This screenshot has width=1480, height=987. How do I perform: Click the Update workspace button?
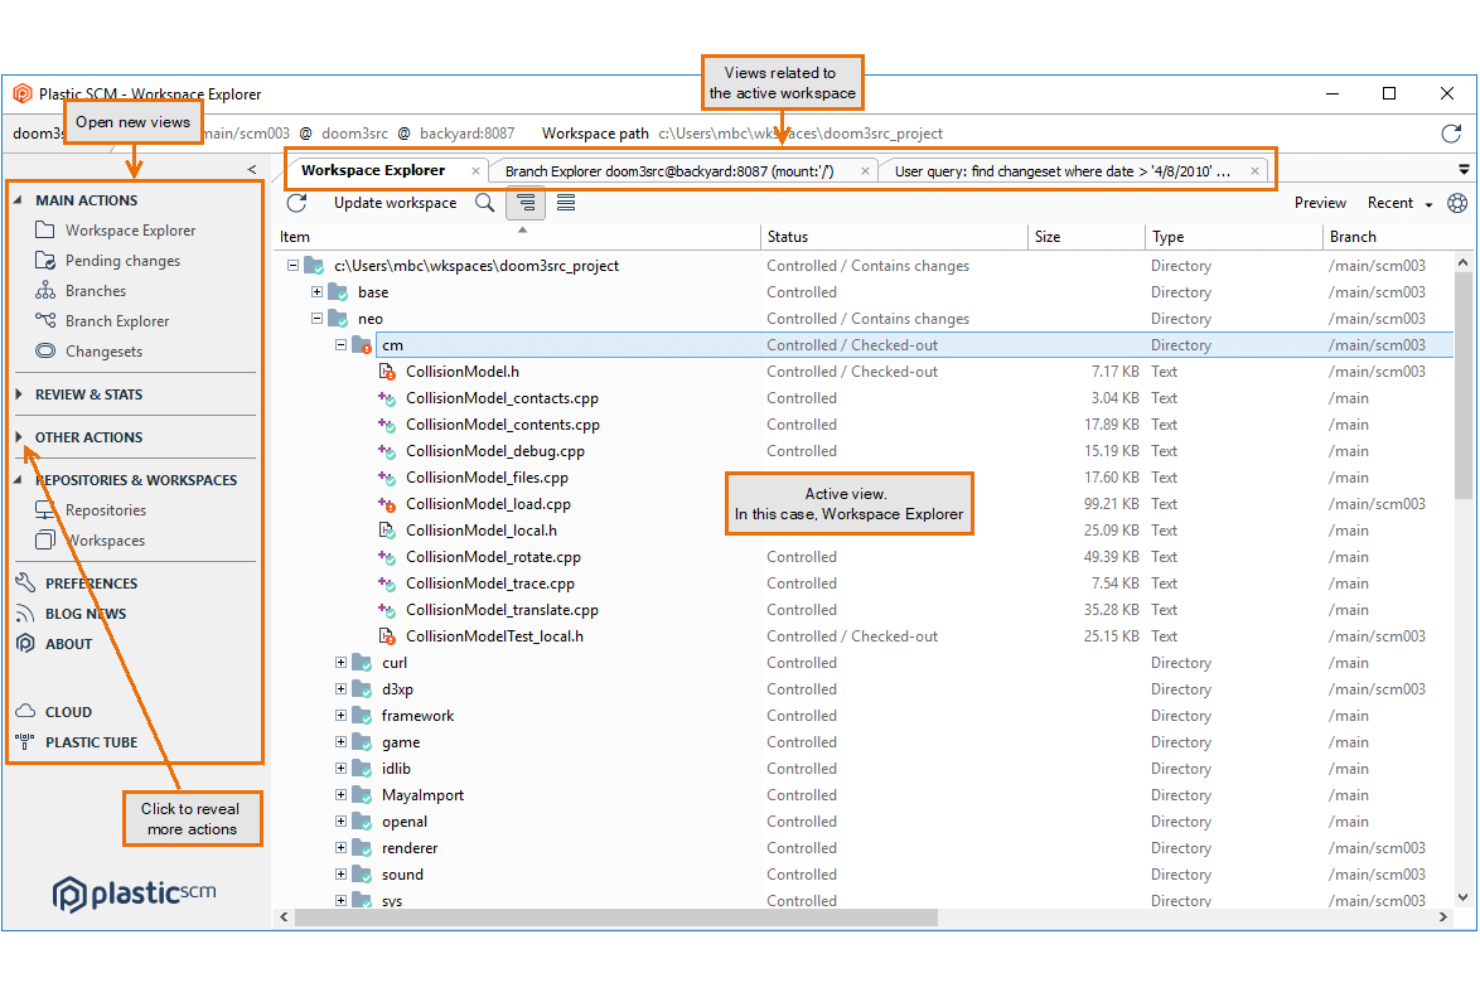coord(395,202)
